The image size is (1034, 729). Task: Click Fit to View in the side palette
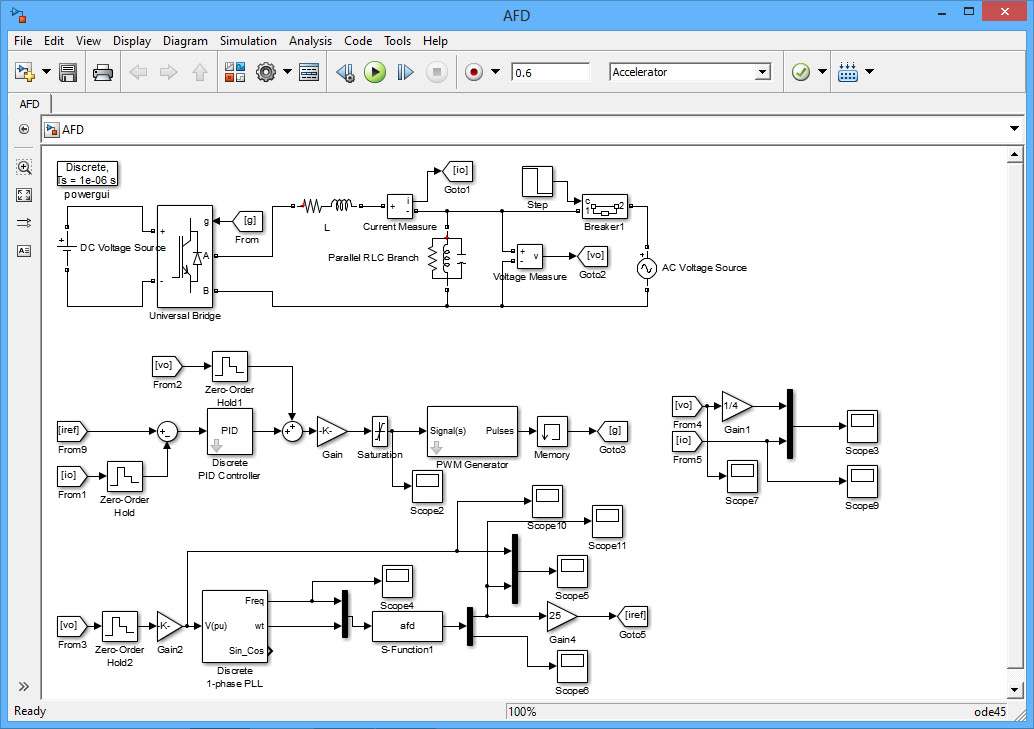pos(24,195)
